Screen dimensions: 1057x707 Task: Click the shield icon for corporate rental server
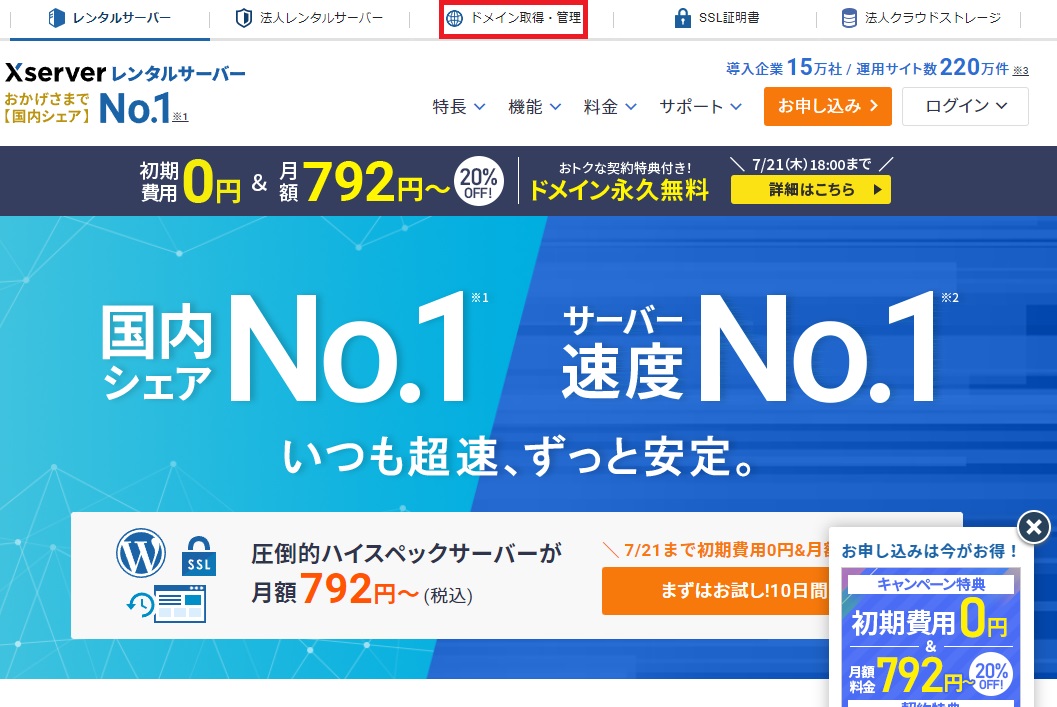243,18
